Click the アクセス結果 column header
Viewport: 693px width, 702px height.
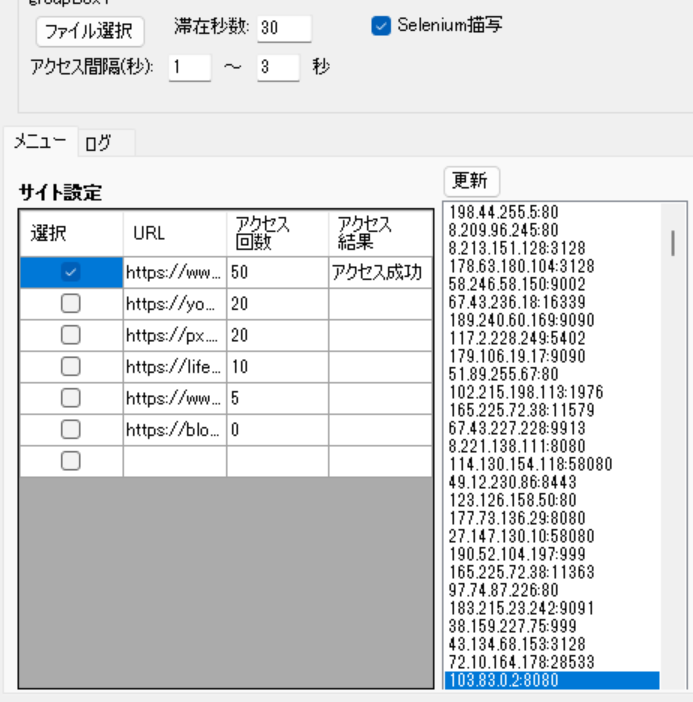381,233
